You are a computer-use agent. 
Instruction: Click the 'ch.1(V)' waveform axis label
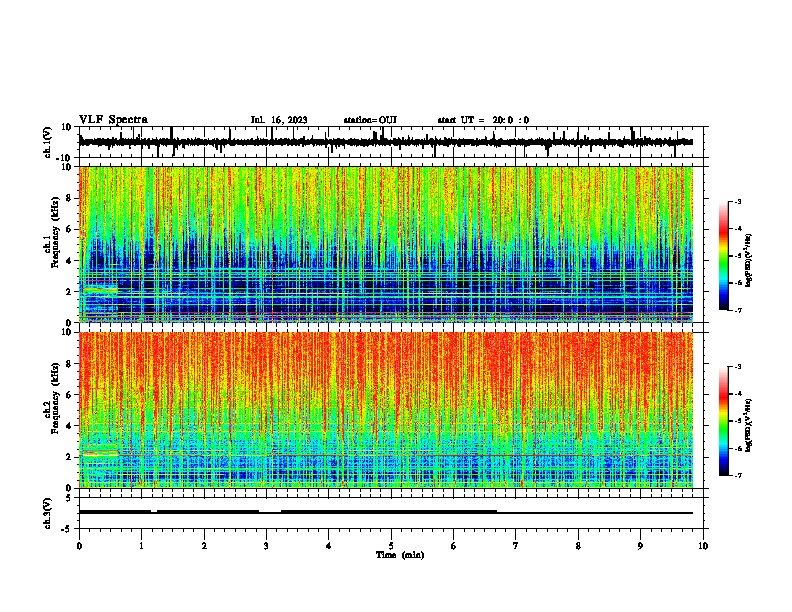(48, 142)
